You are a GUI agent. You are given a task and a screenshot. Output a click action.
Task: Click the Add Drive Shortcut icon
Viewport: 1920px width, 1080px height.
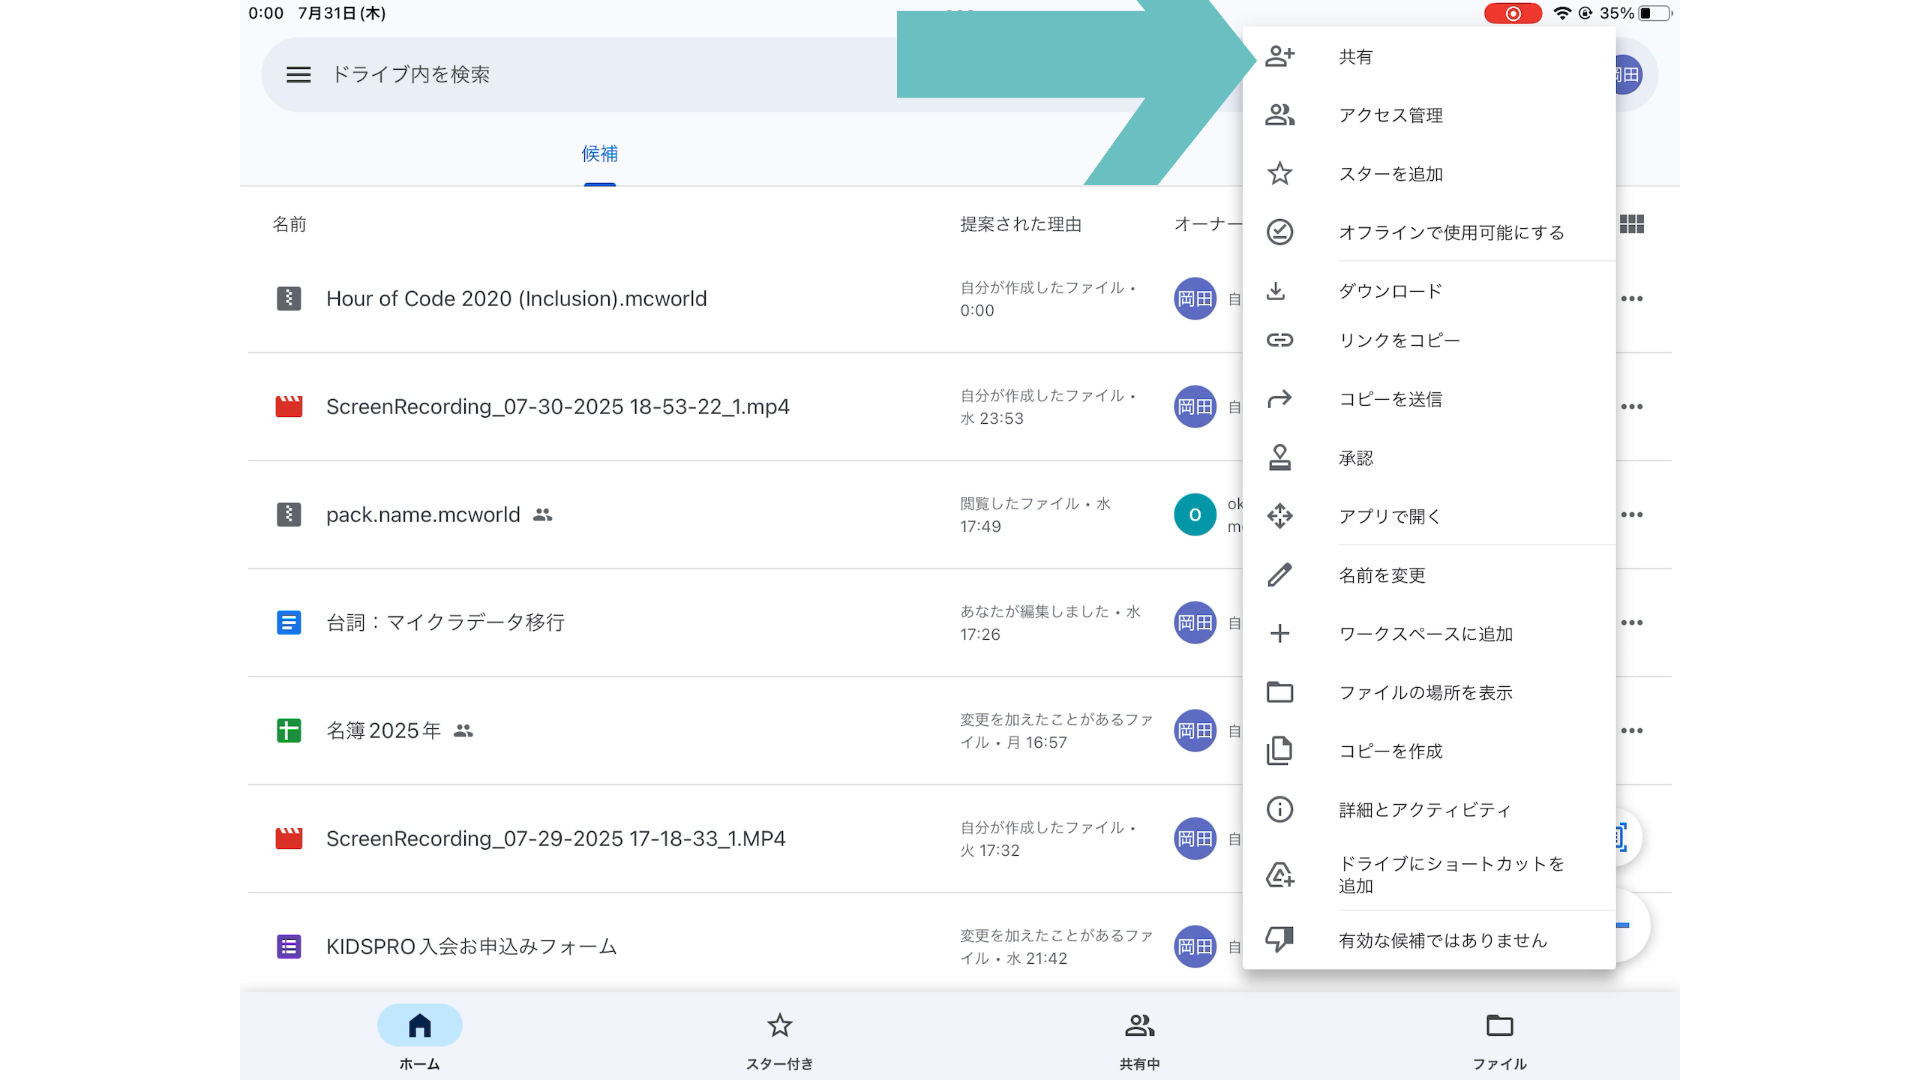point(1280,875)
